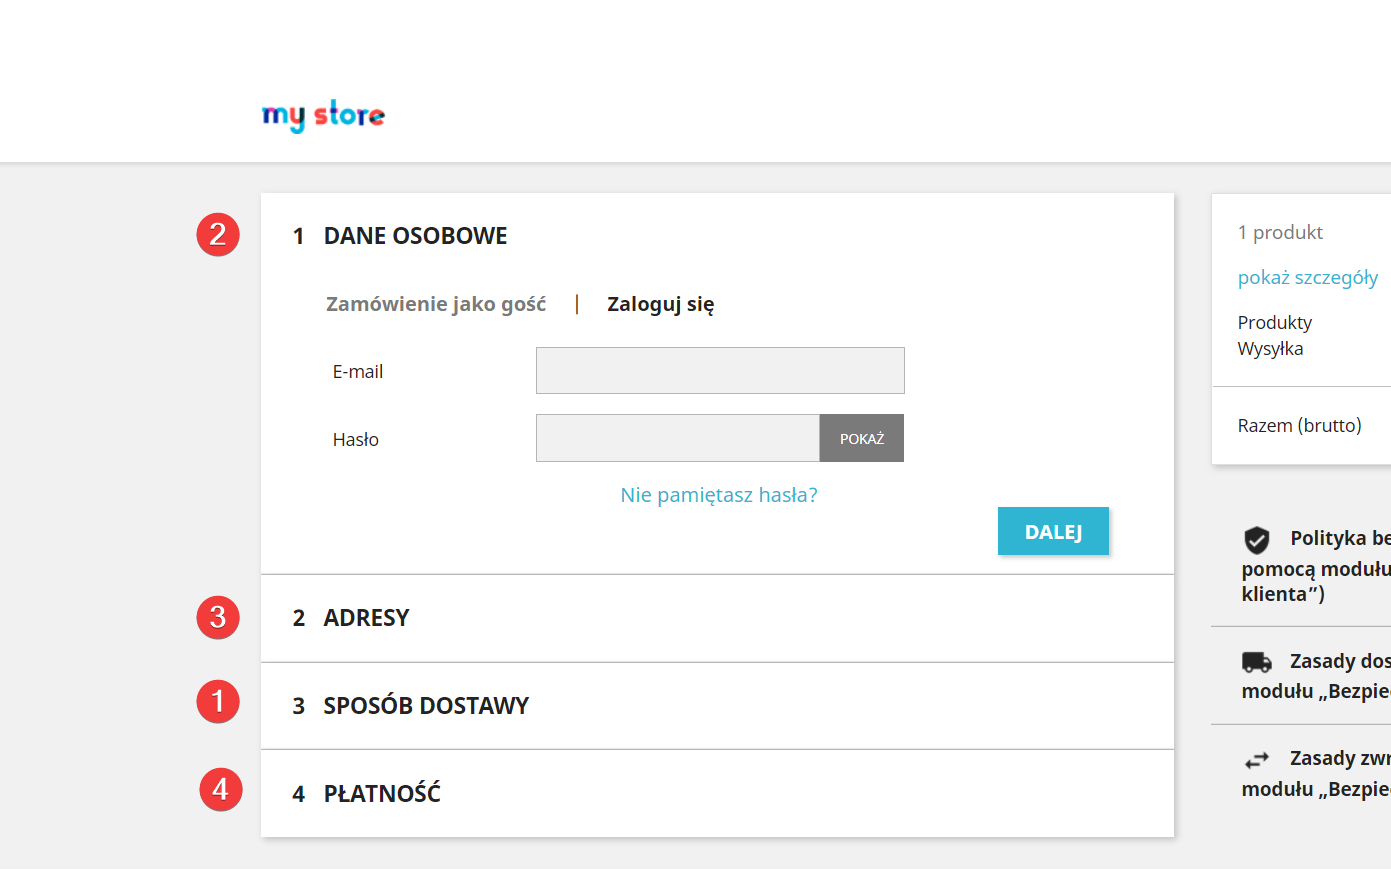This screenshot has height=869, width=1391.
Task: Expand the SPOSÓB DOSTAWY step
Action: [x=717, y=706]
